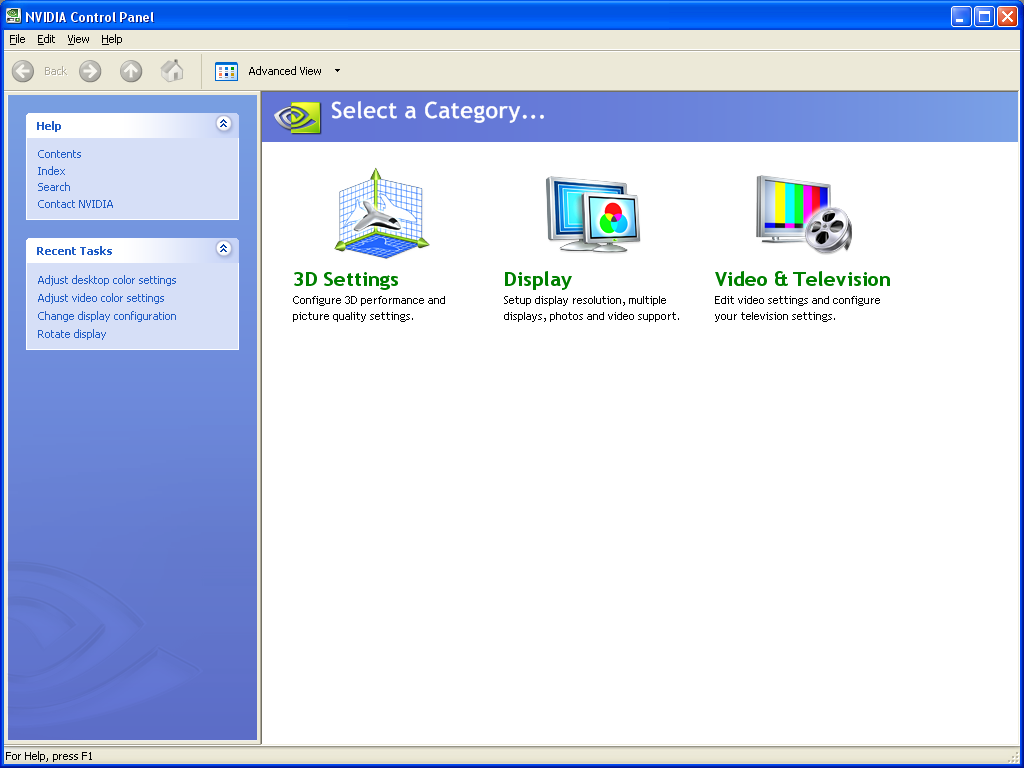The width and height of the screenshot is (1024, 768).
Task: Click the Display monitors icon
Action: coord(592,212)
